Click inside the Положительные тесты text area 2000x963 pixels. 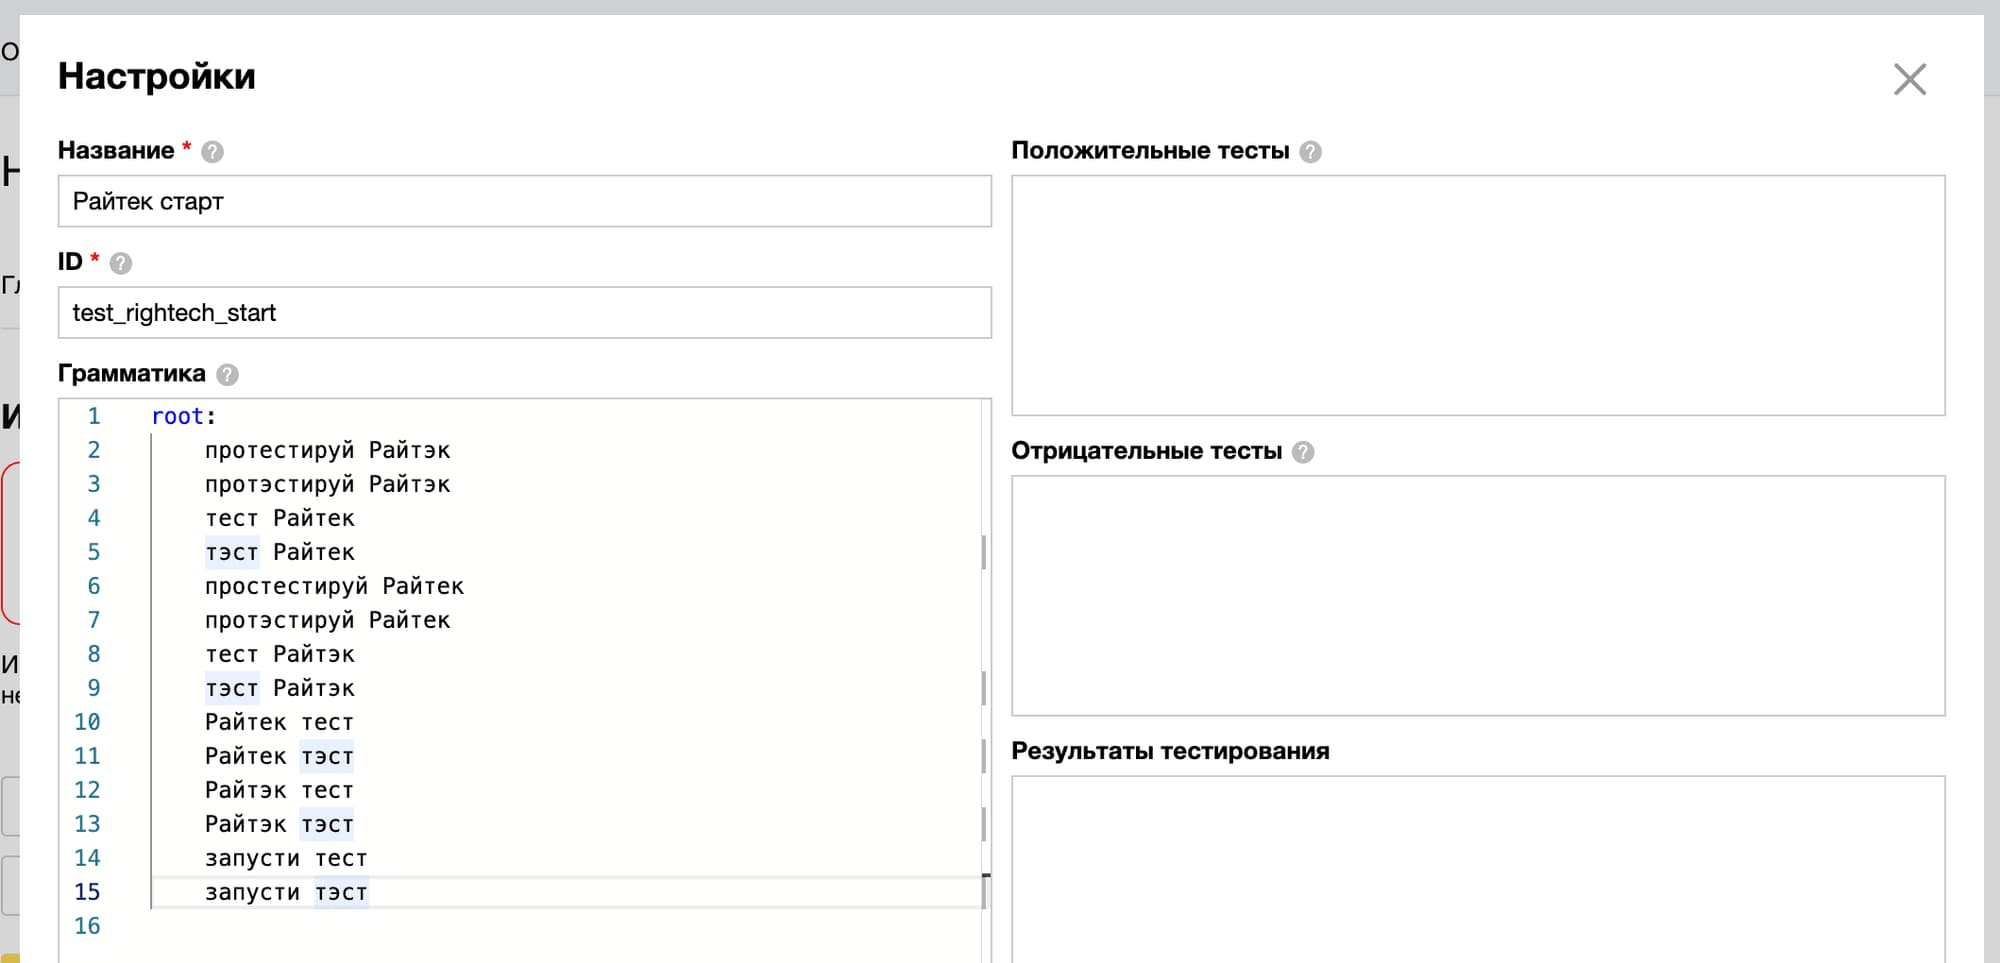click(x=1477, y=295)
